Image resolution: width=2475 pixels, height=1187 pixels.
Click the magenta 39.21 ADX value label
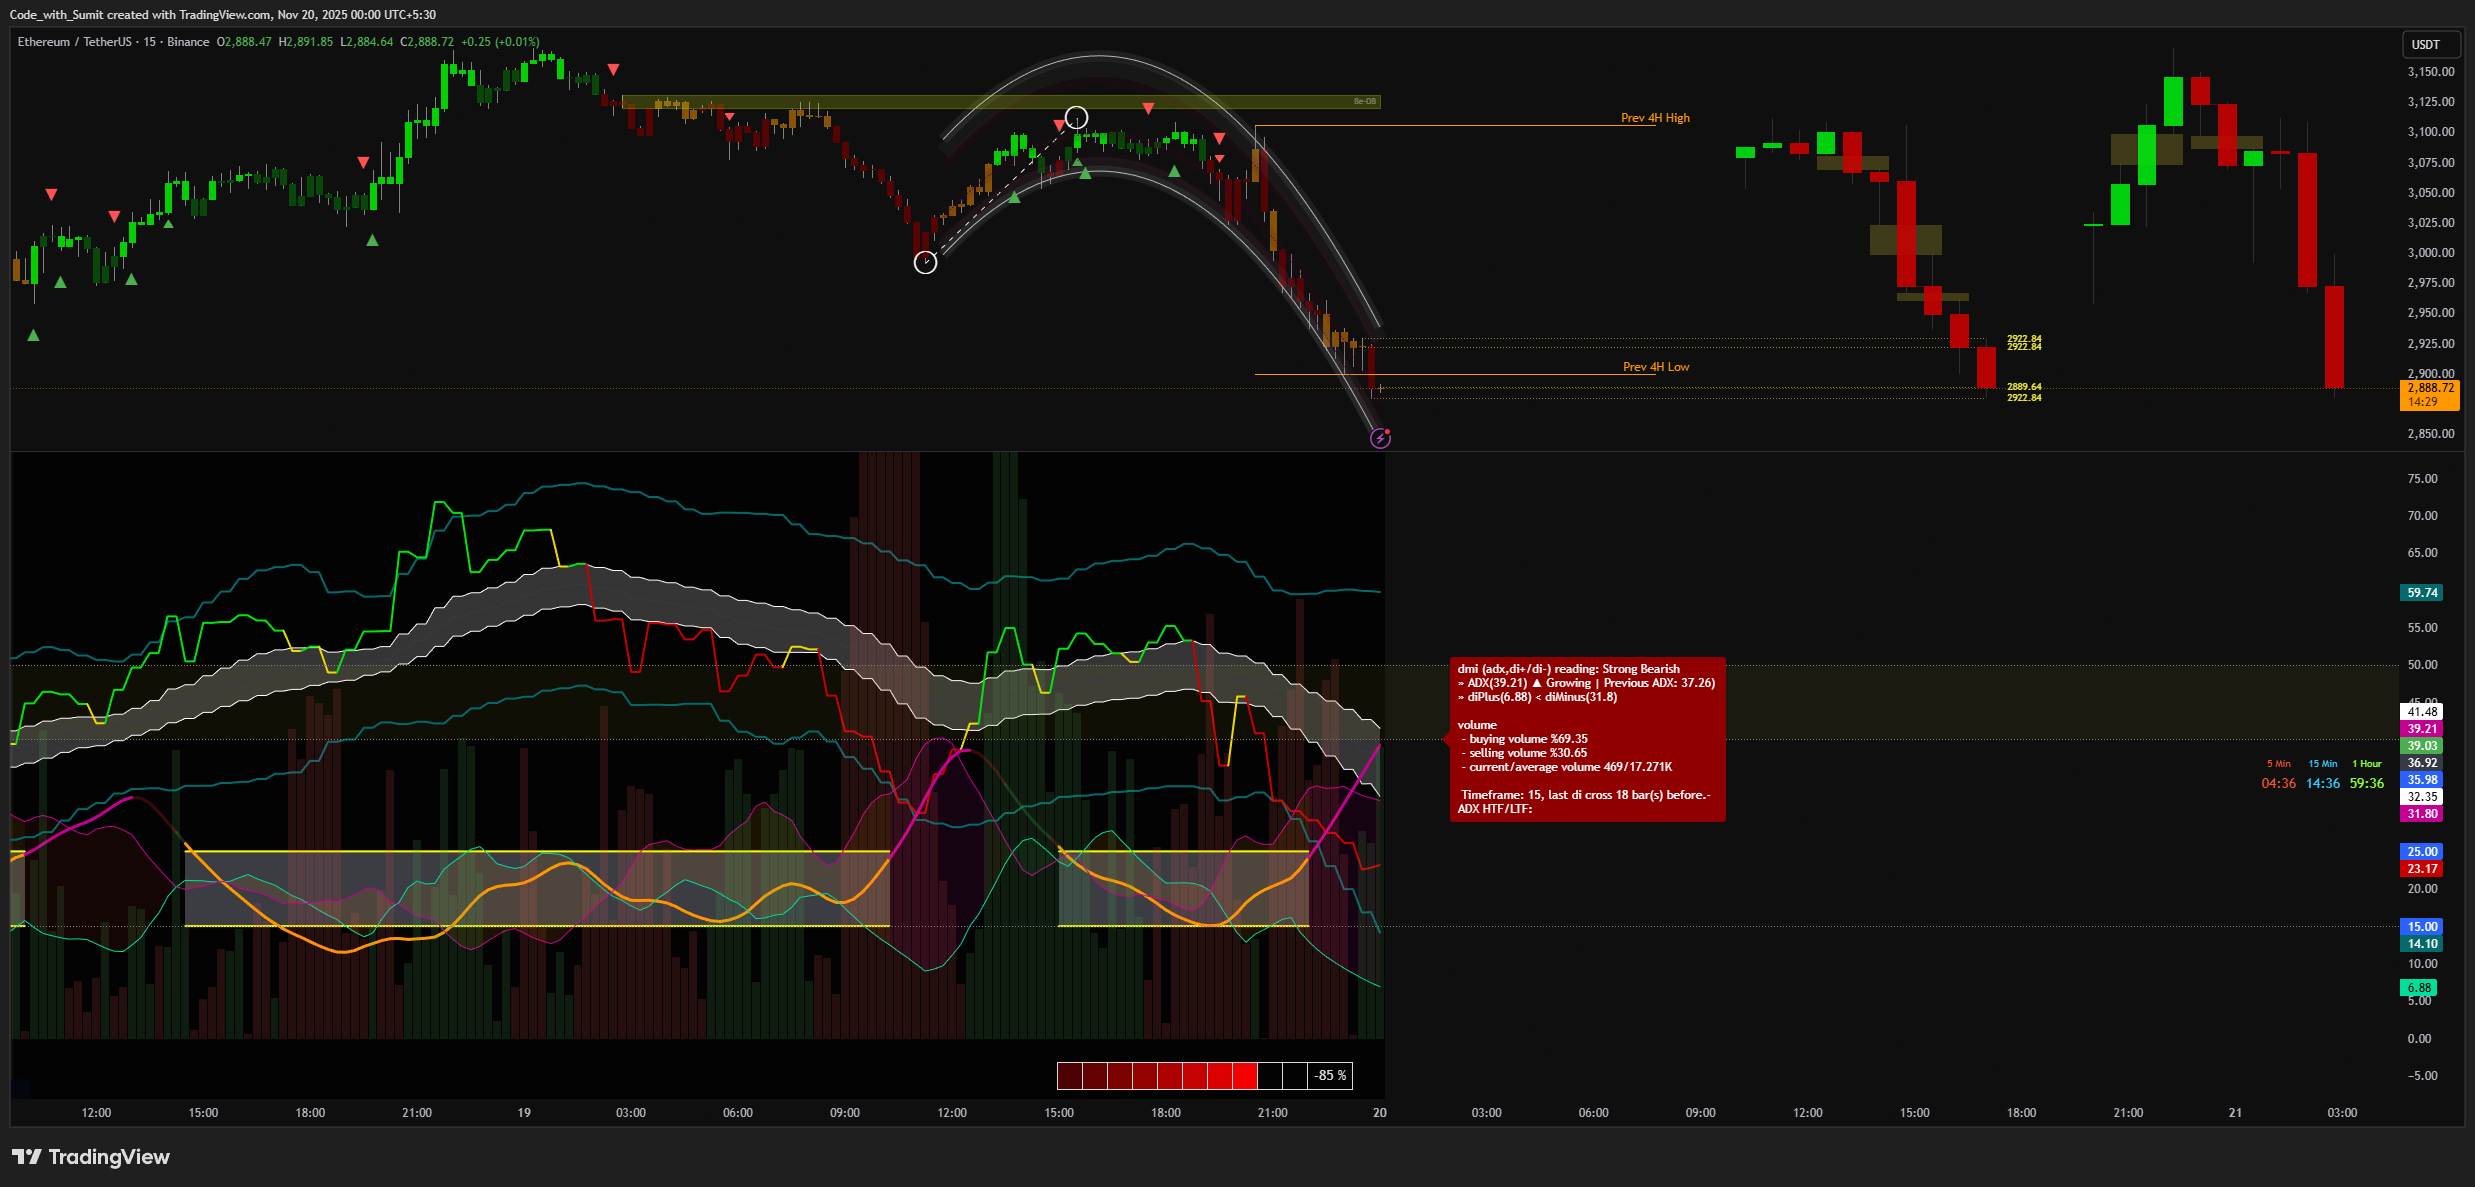[x=2421, y=729]
